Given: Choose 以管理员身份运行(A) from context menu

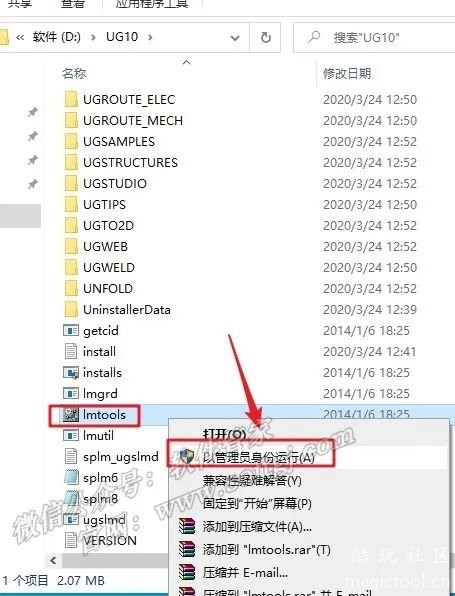Looking at the screenshot, I should tap(258, 458).
